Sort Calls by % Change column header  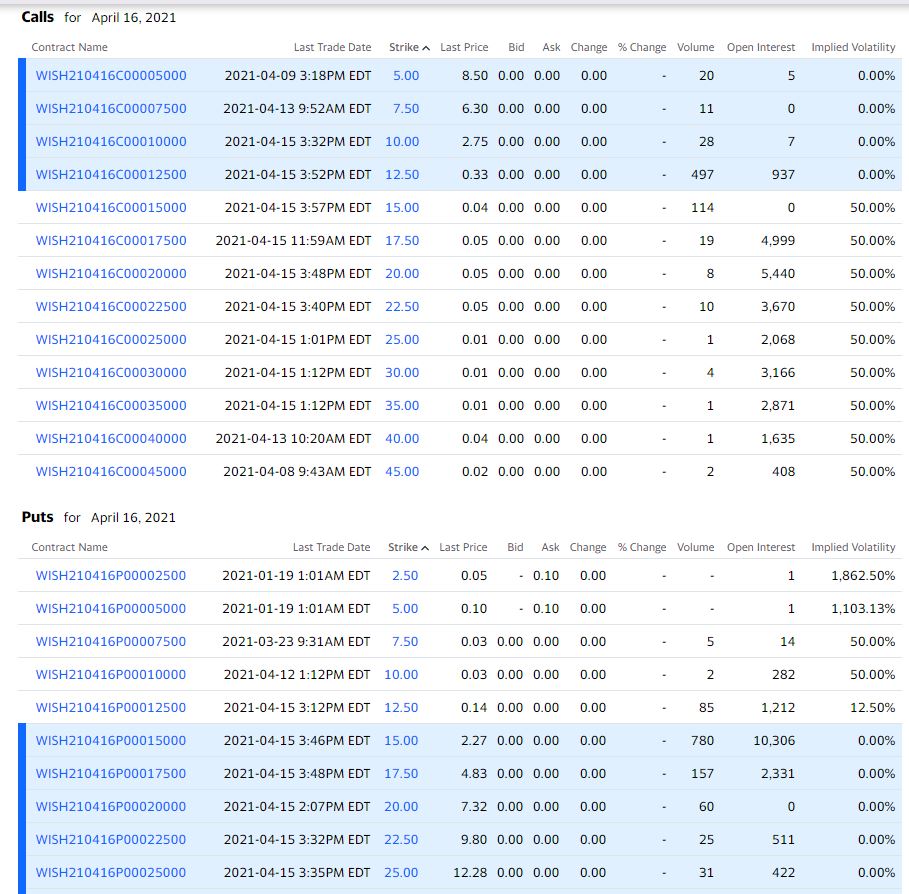point(641,47)
